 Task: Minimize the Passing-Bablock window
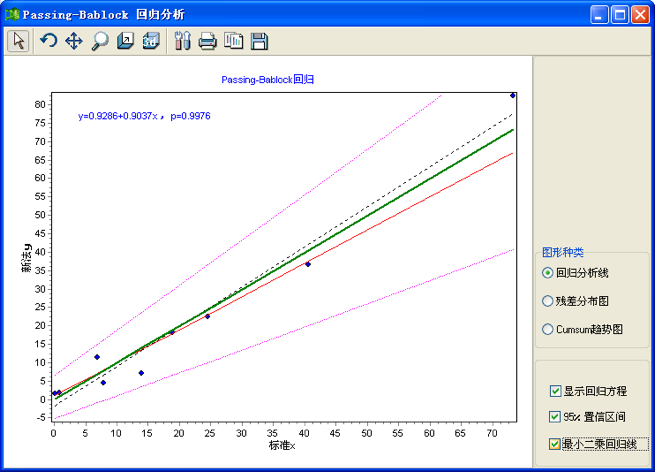pyautogui.click(x=599, y=15)
